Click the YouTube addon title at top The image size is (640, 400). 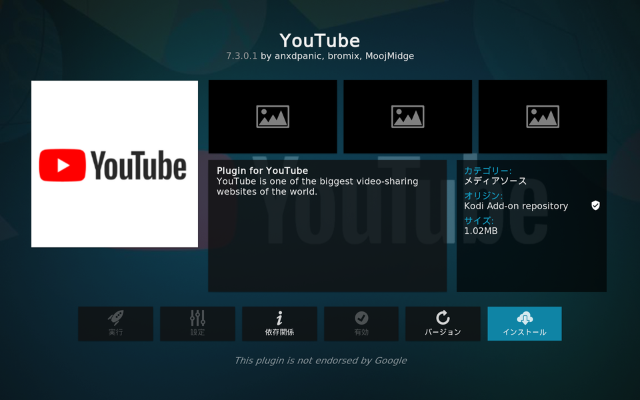[319, 40]
